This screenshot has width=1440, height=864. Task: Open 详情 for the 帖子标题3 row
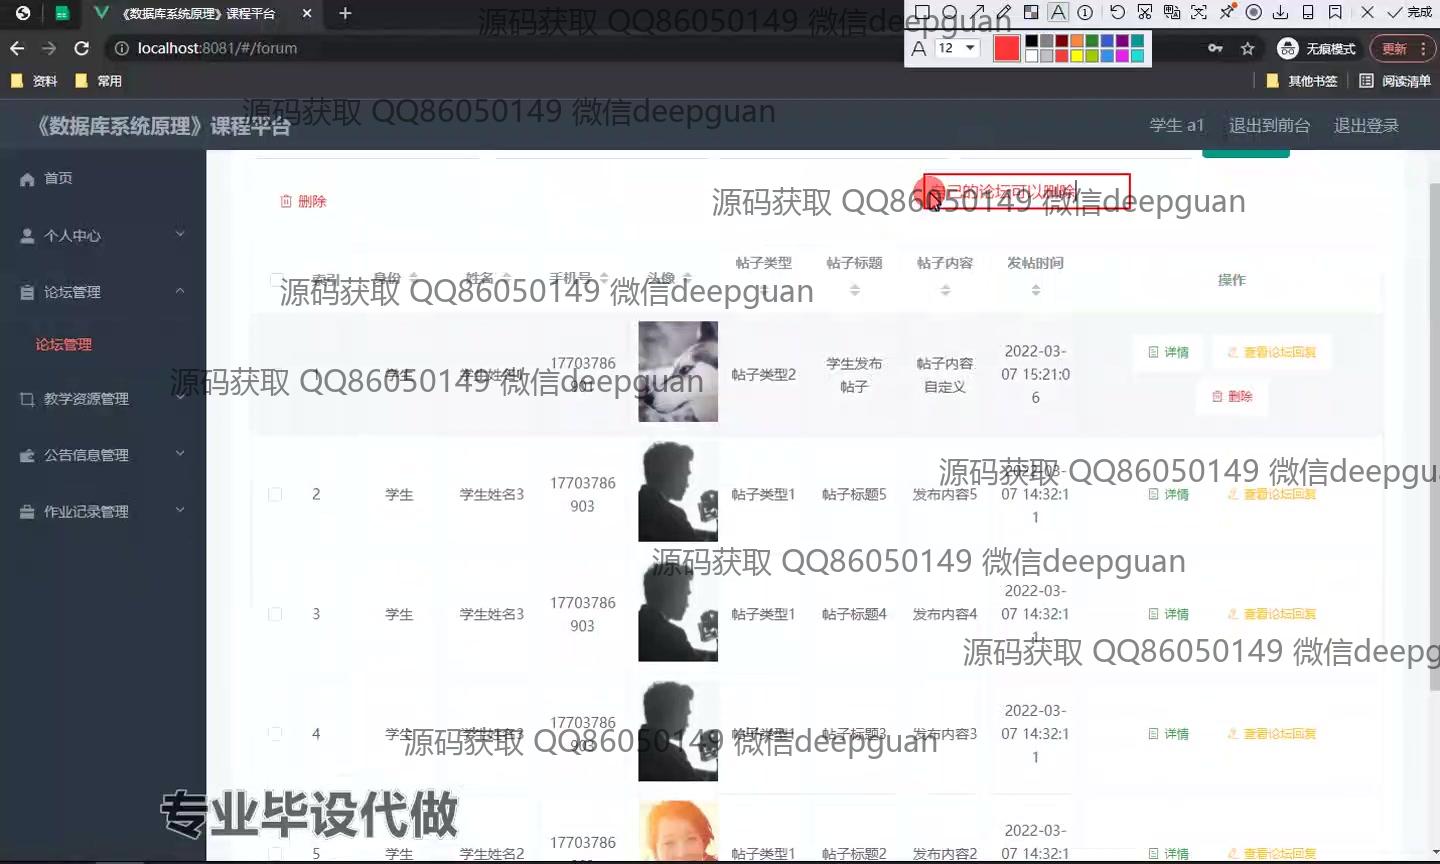(x=1169, y=733)
